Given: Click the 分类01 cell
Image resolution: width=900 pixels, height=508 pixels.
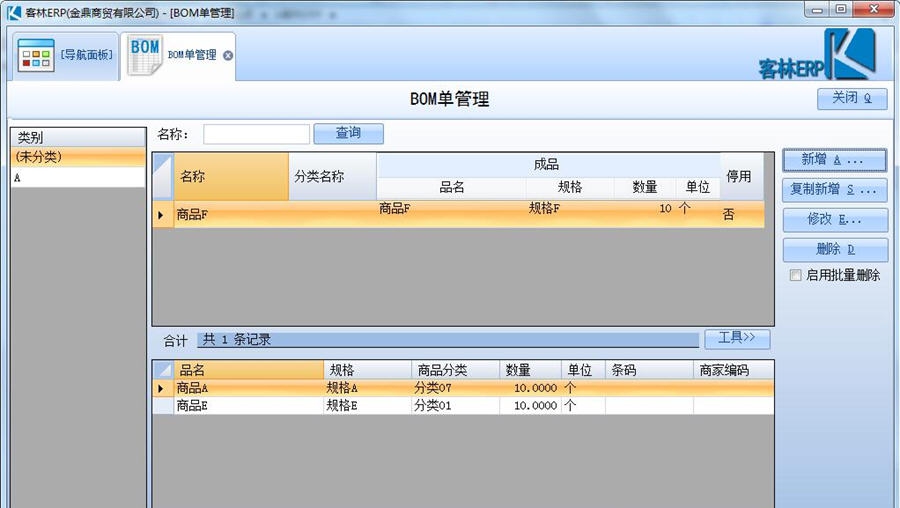Looking at the screenshot, I should point(455,405).
